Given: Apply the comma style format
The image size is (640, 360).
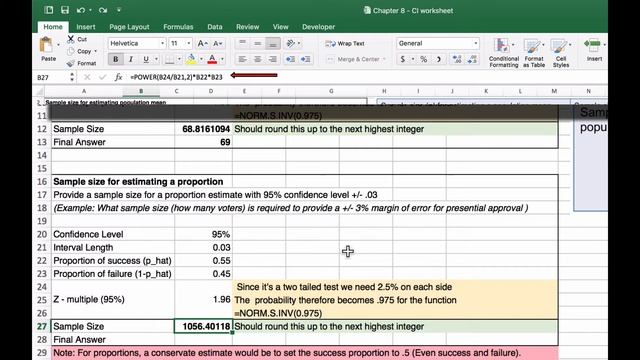Looking at the screenshot, I should 439,59.
